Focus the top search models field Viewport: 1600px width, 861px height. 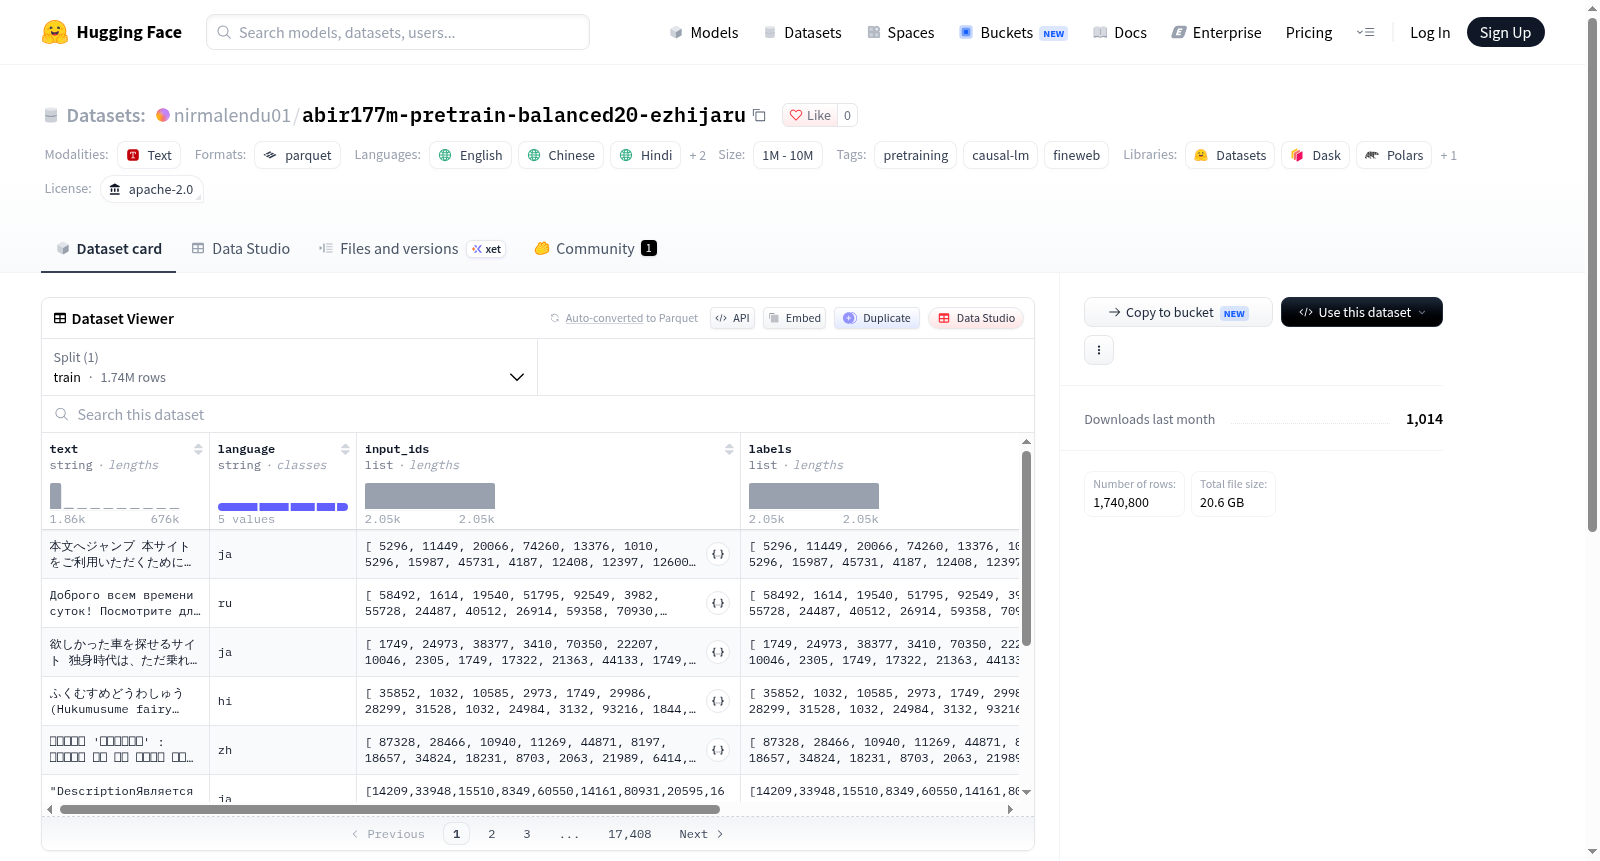398,32
